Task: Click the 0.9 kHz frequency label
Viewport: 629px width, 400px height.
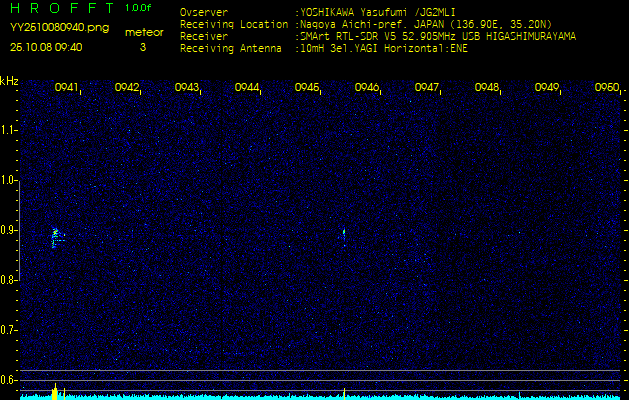Action: [8, 230]
